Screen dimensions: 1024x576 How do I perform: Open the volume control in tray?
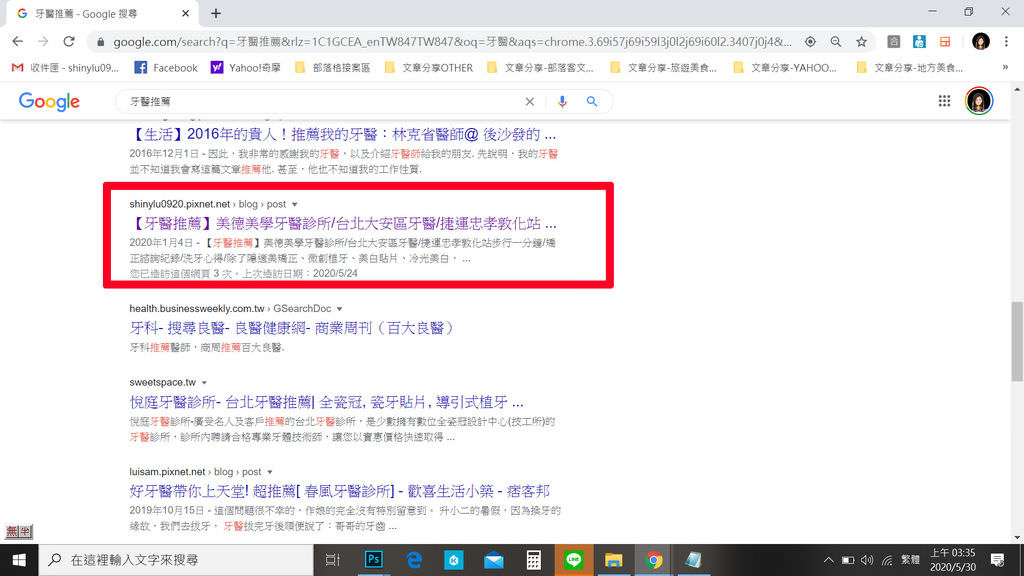point(867,560)
